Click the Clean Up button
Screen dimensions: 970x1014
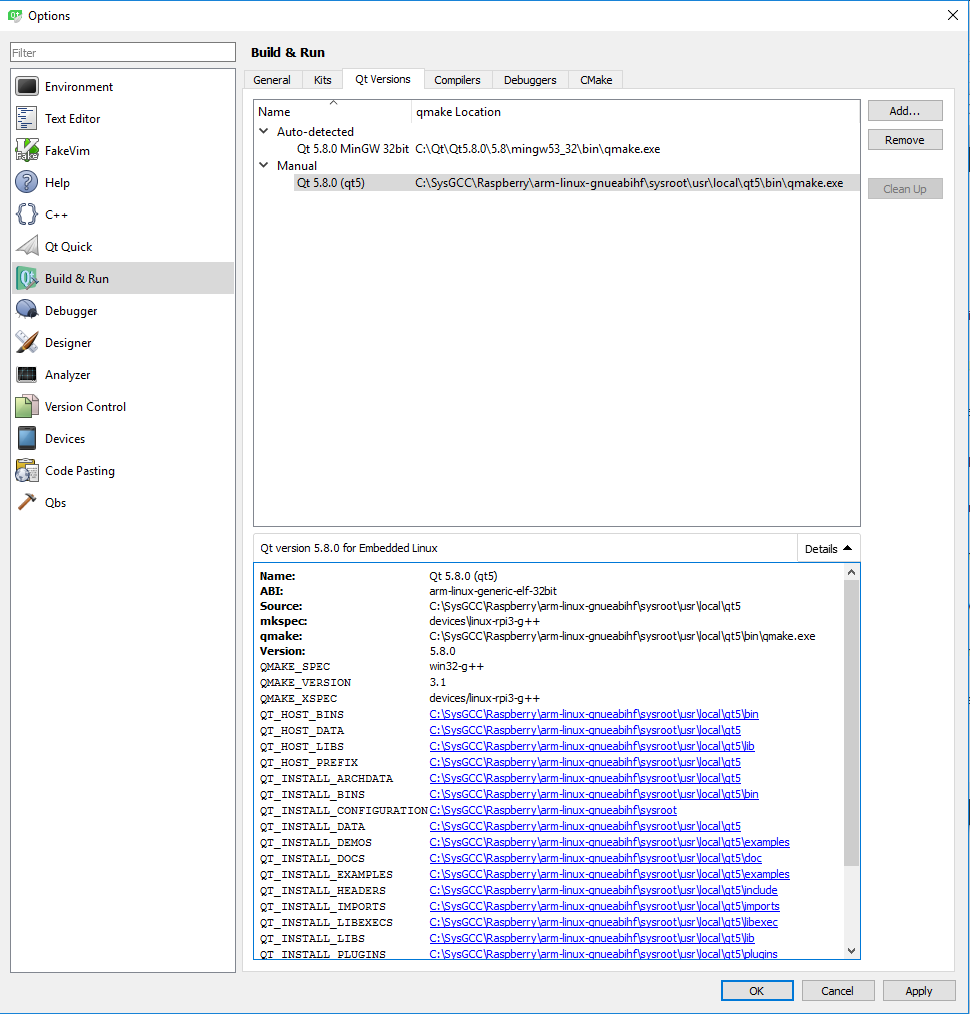(x=905, y=189)
